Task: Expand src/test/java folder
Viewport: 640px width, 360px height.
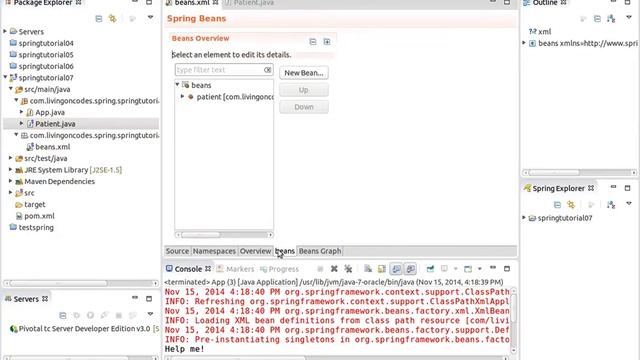Action: point(11,158)
